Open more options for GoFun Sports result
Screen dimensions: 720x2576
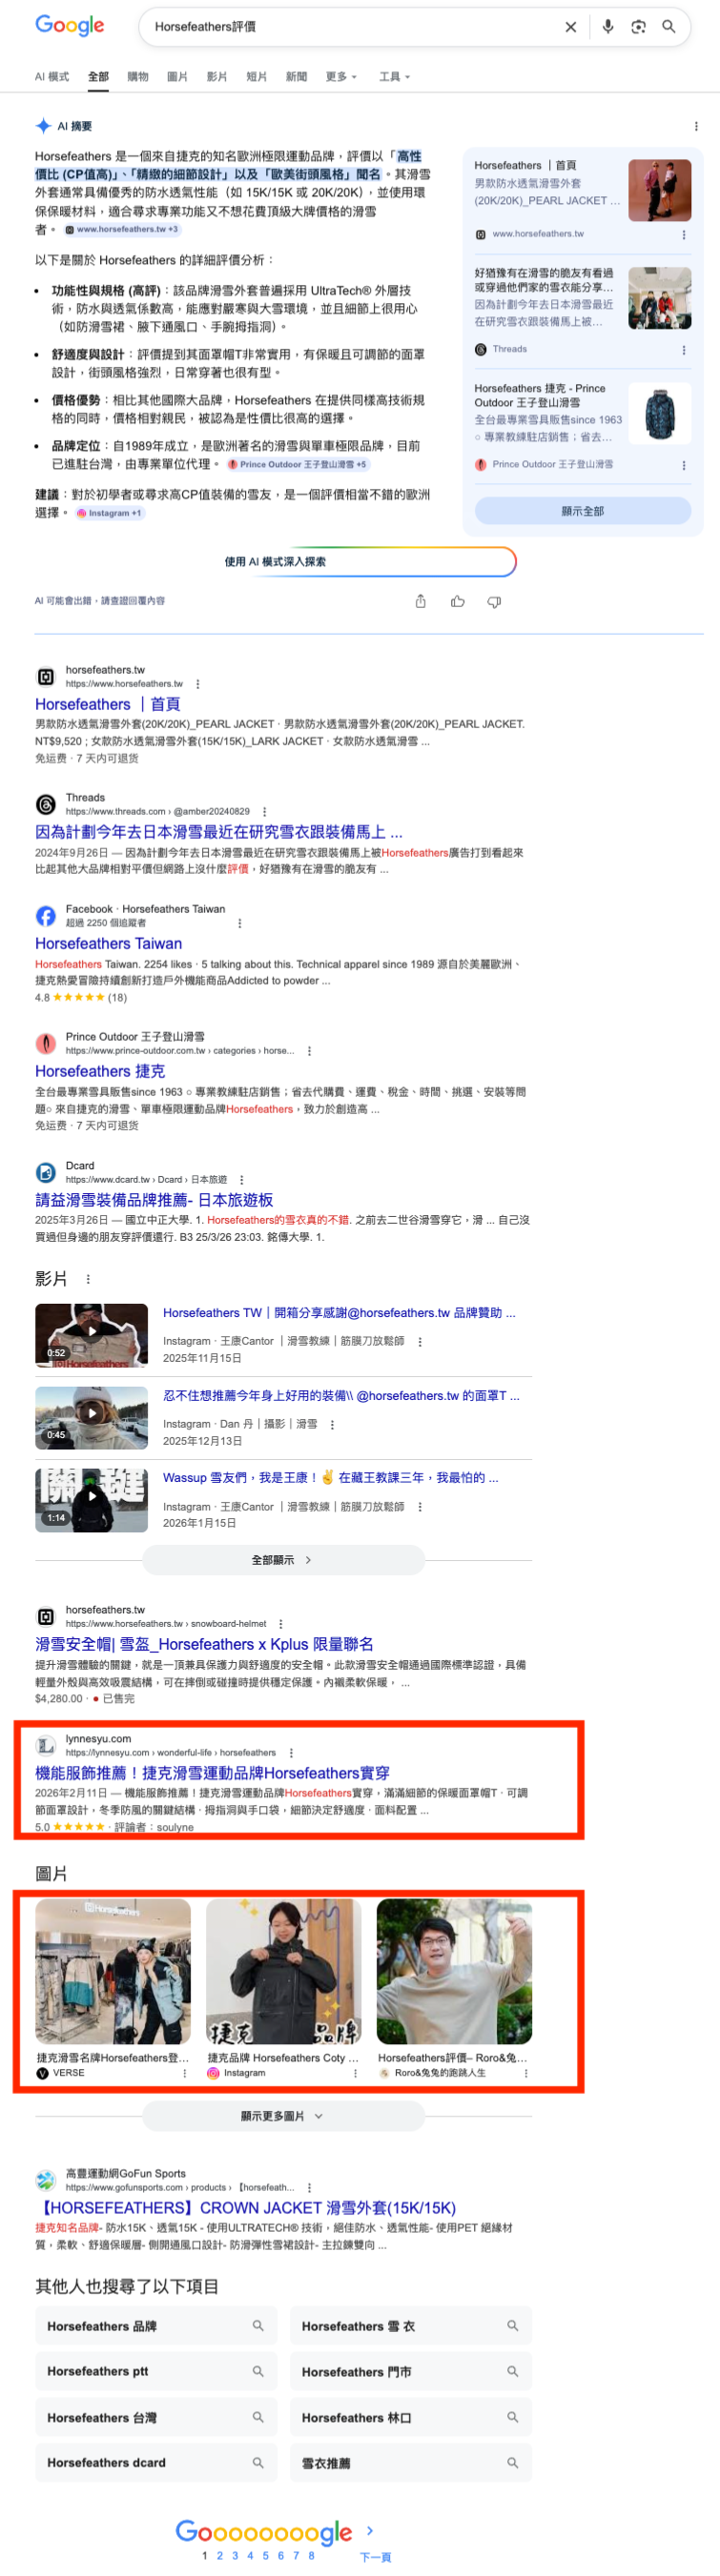pos(309,2187)
